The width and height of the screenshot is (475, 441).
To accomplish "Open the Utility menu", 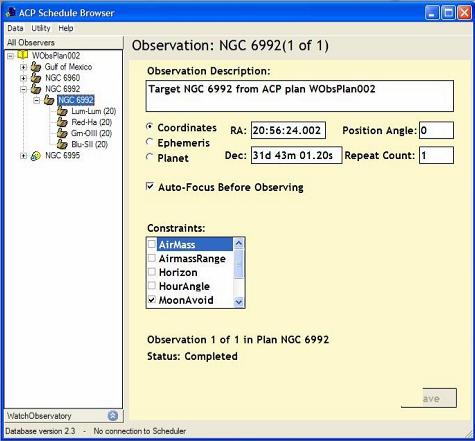I will tap(41, 28).
